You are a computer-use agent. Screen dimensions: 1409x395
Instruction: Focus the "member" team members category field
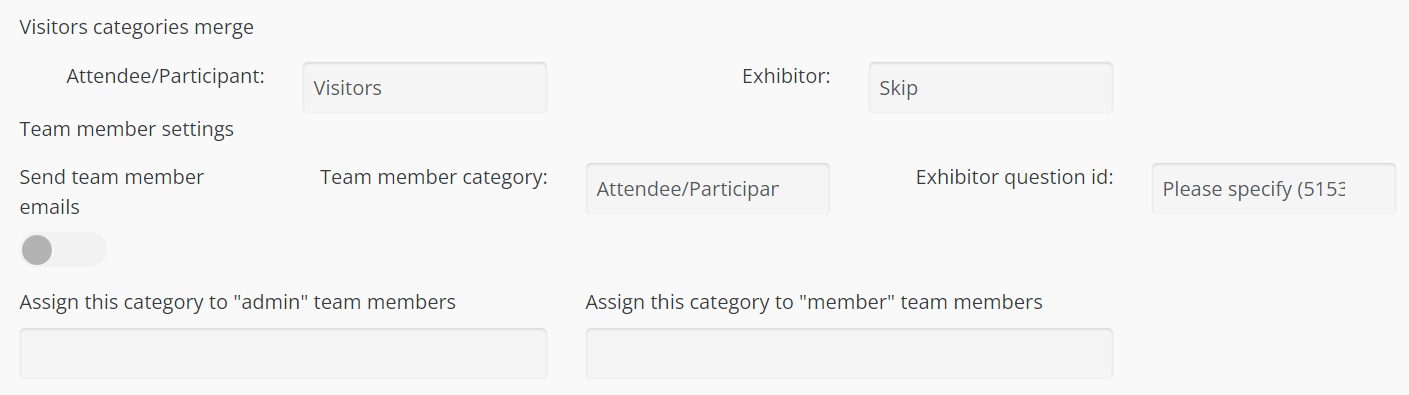point(849,353)
